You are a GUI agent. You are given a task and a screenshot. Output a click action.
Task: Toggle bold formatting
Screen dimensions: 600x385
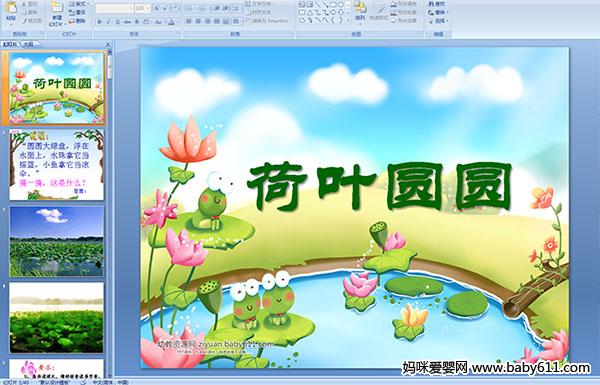(x=99, y=22)
